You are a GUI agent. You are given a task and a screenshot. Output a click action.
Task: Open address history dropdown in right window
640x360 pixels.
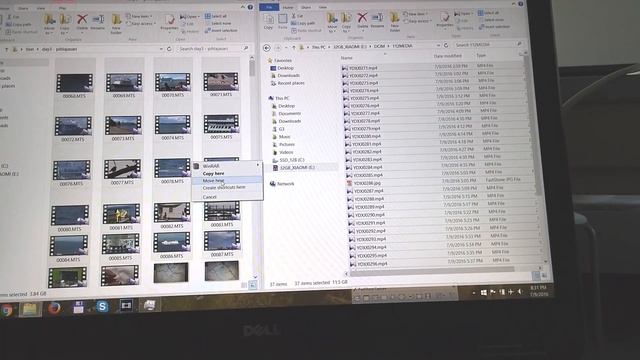point(438,46)
